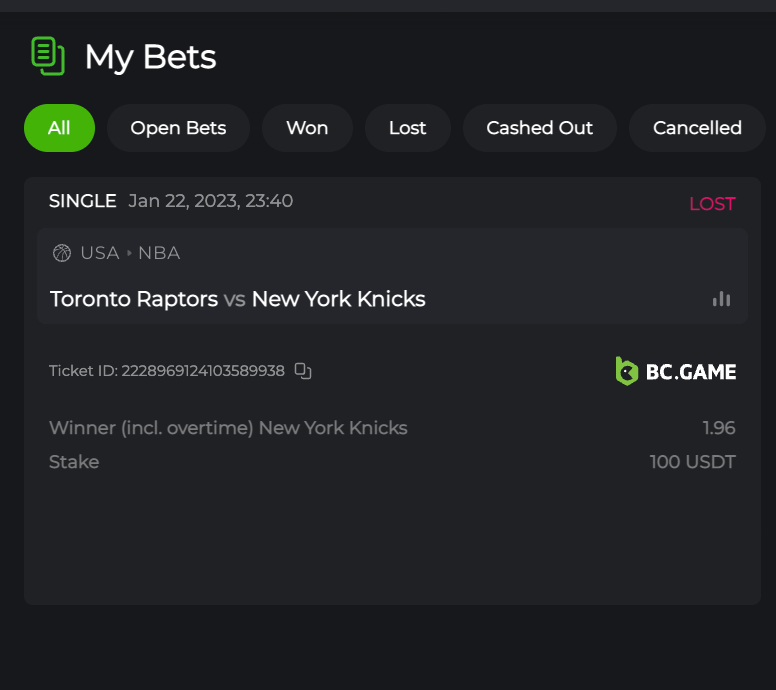Switch to the Open Bets tab

pyautogui.click(x=178, y=128)
